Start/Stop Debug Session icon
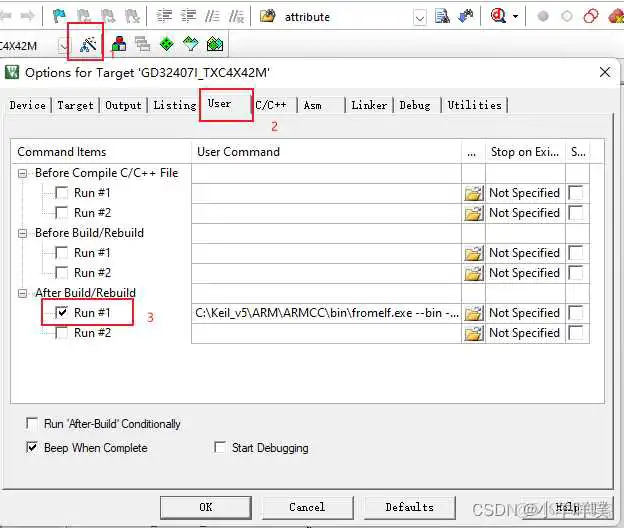 (x=498, y=16)
